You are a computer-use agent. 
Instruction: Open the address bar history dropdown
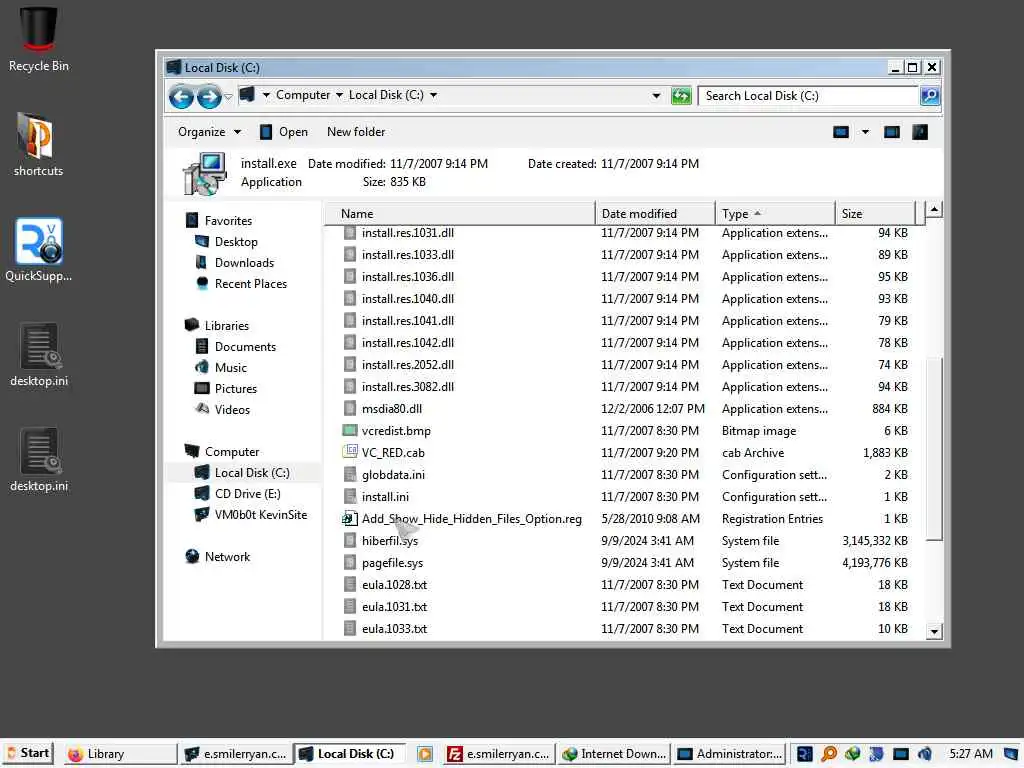pyautogui.click(x=656, y=96)
